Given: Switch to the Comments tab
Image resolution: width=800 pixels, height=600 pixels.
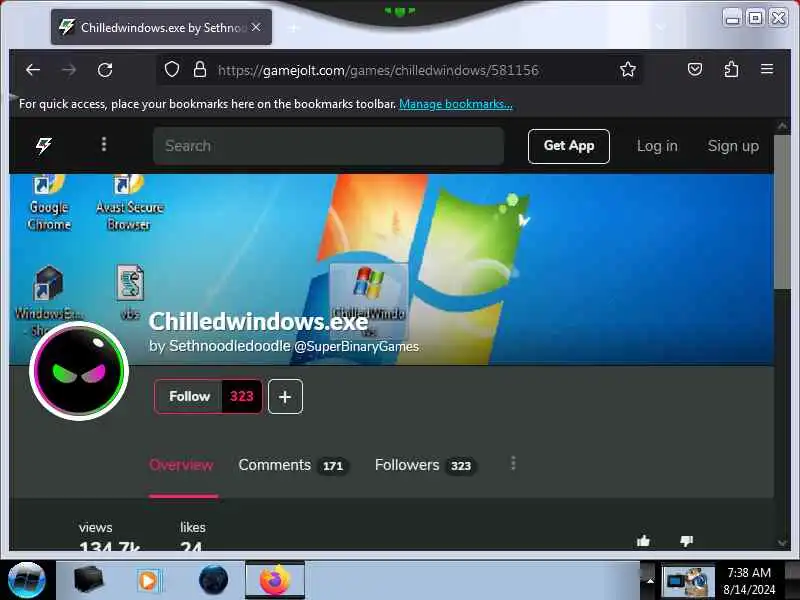Looking at the screenshot, I should point(293,465).
